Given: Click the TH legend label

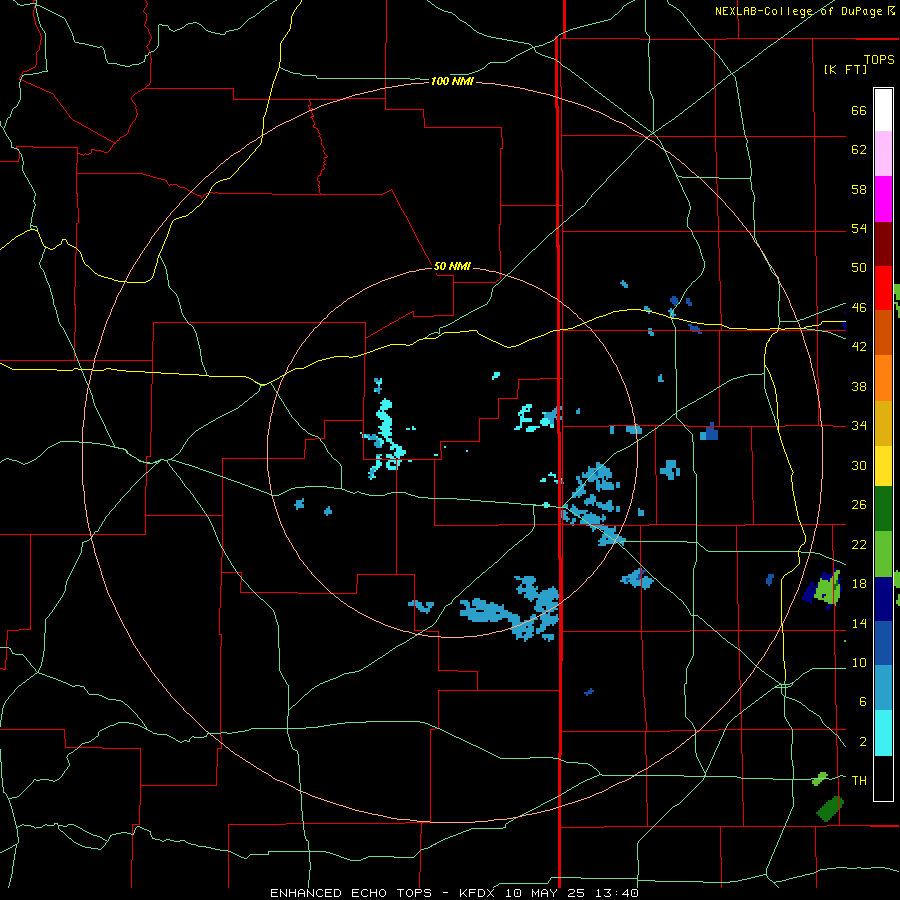Looking at the screenshot, I should coord(859,781).
